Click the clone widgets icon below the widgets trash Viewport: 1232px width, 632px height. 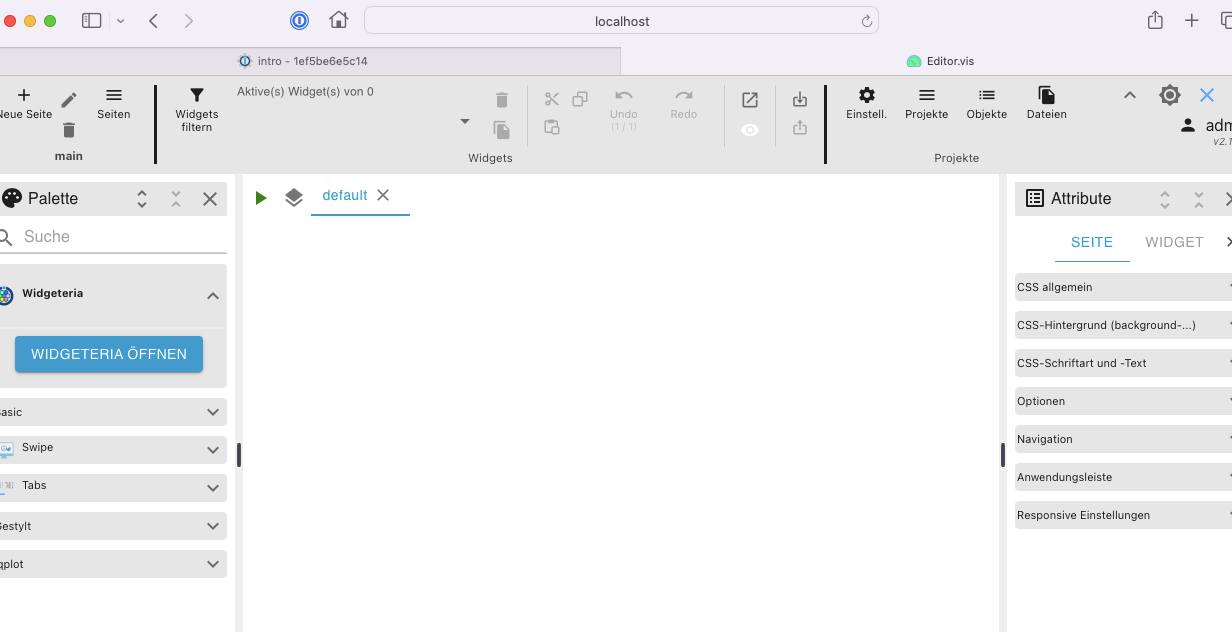[502, 130]
